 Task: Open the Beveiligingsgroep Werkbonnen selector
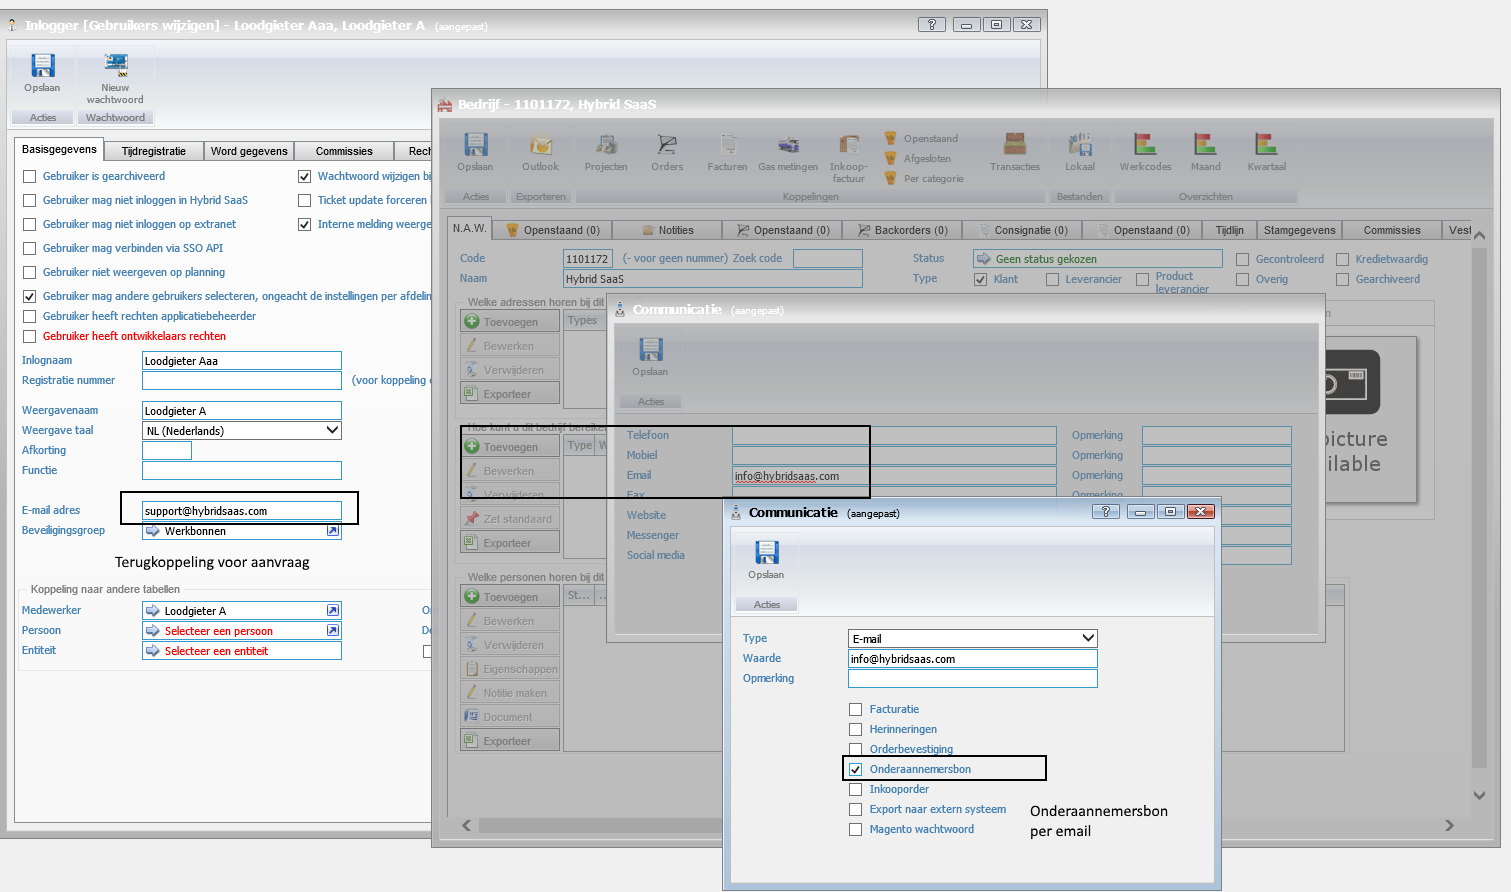point(240,531)
